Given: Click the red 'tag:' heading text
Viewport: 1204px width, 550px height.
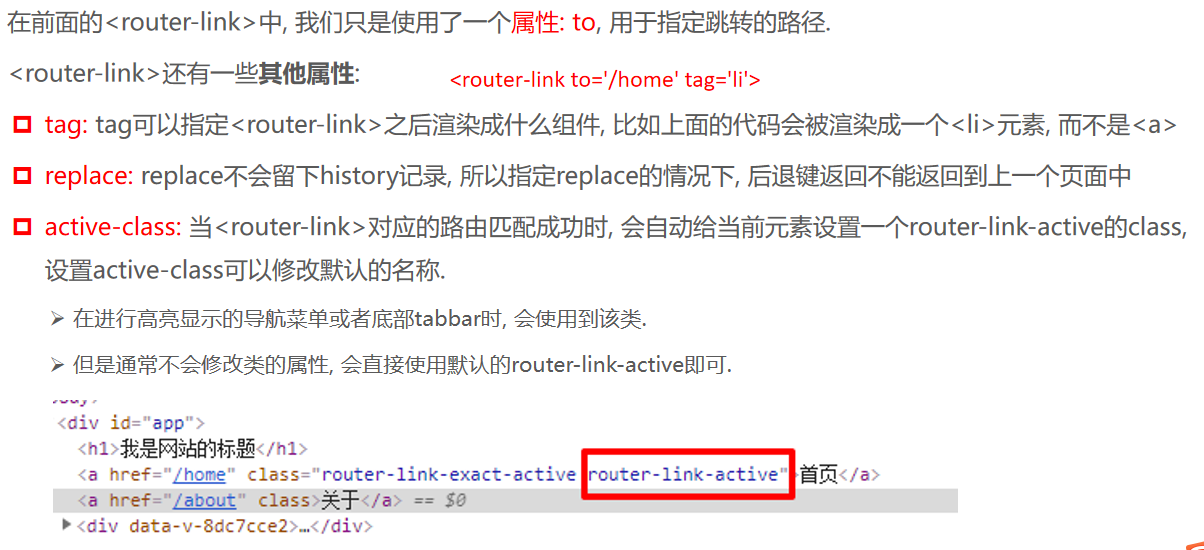Looking at the screenshot, I should [67, 125].
